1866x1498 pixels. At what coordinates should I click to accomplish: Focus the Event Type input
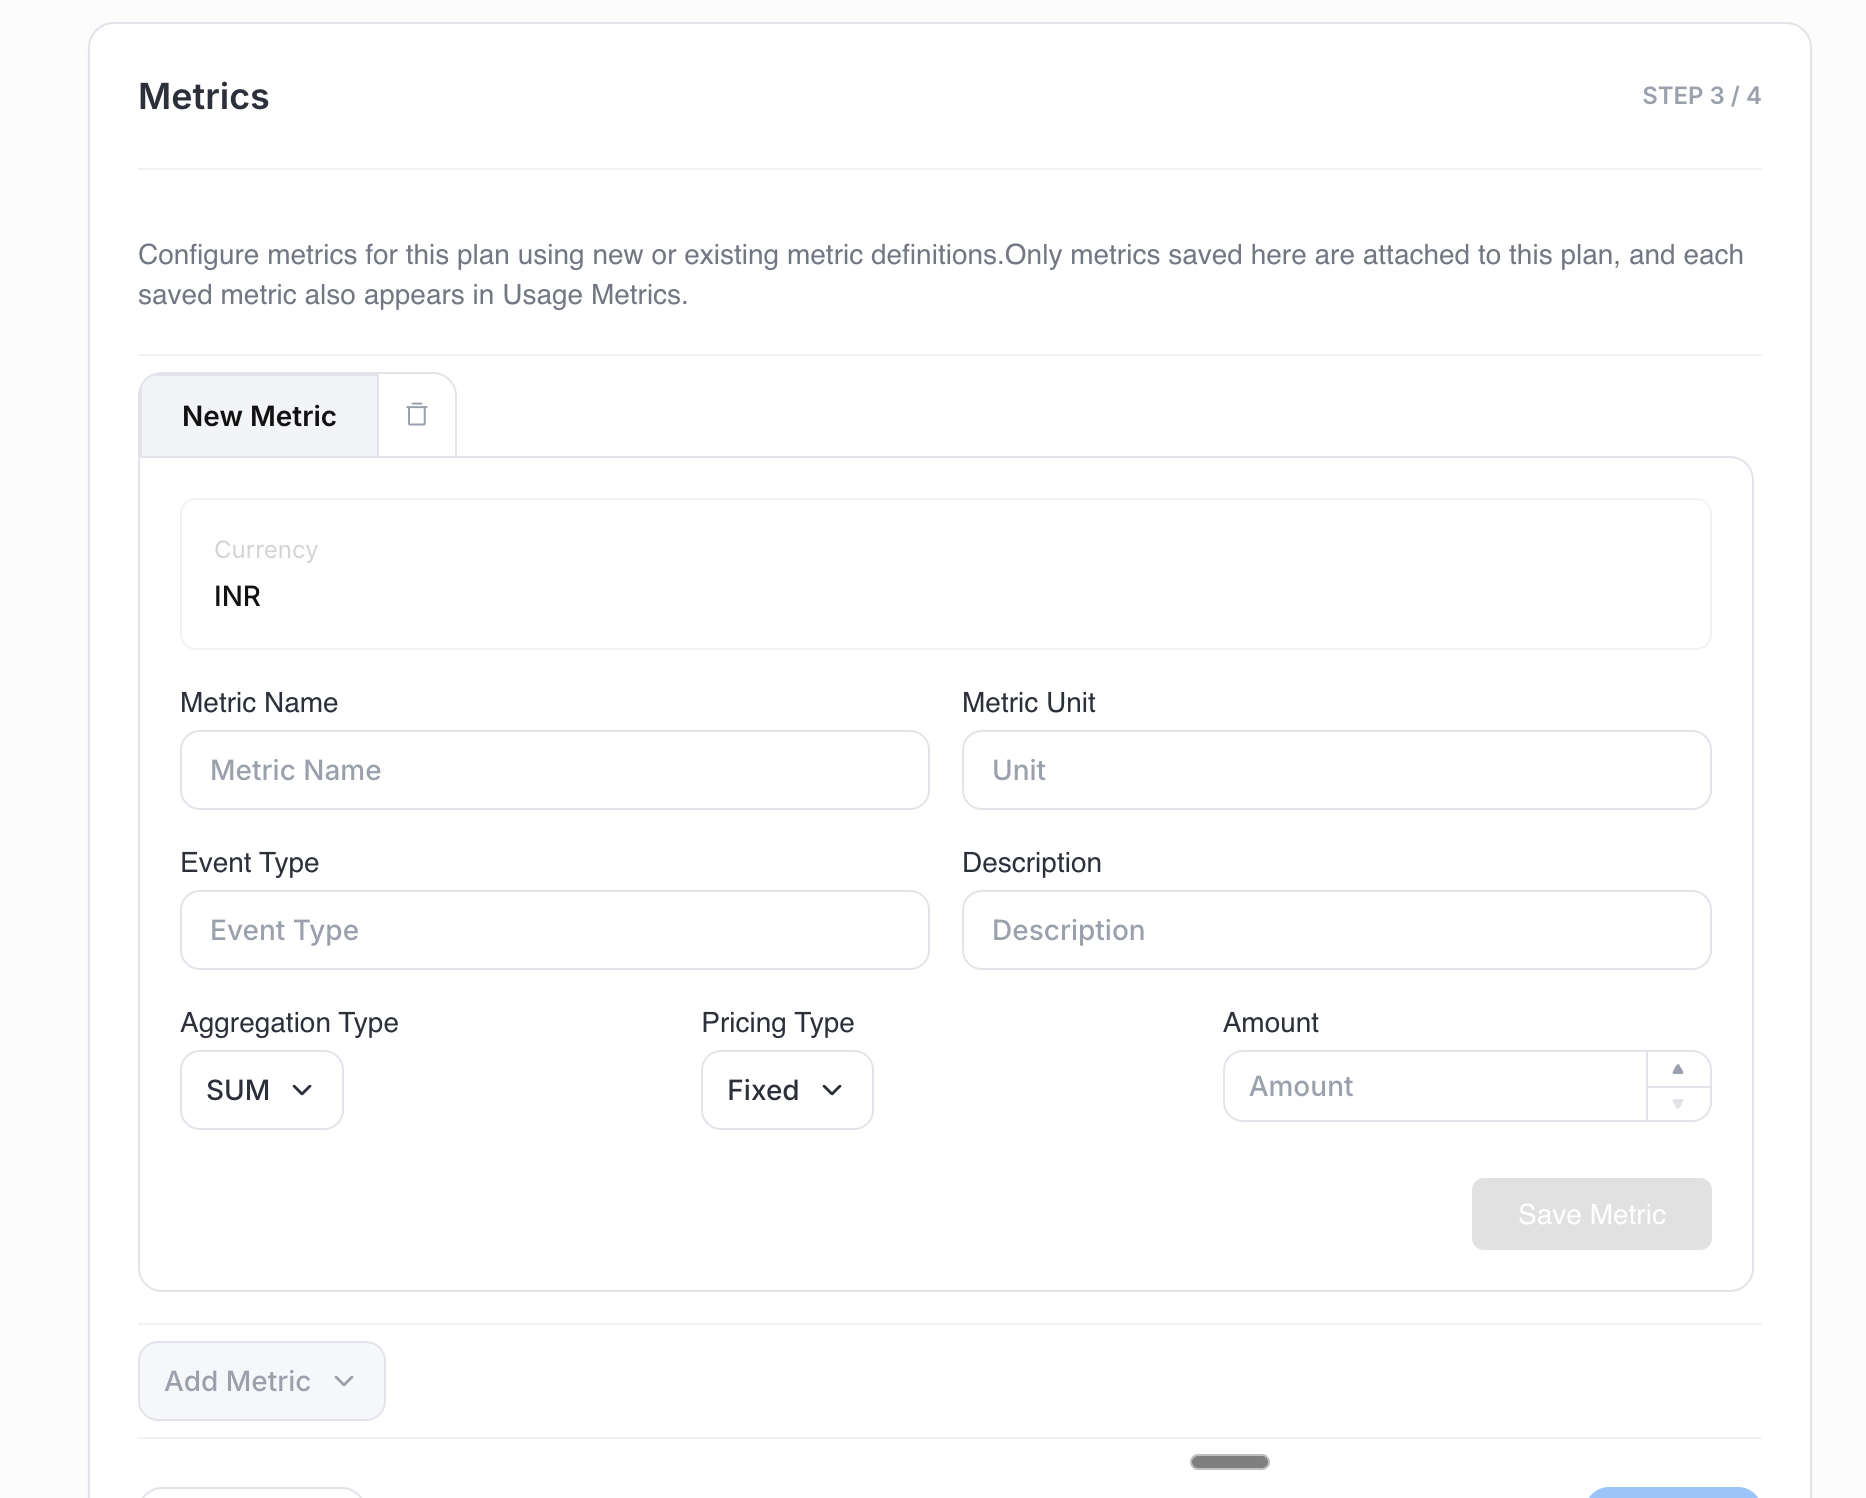pos(555,930)
